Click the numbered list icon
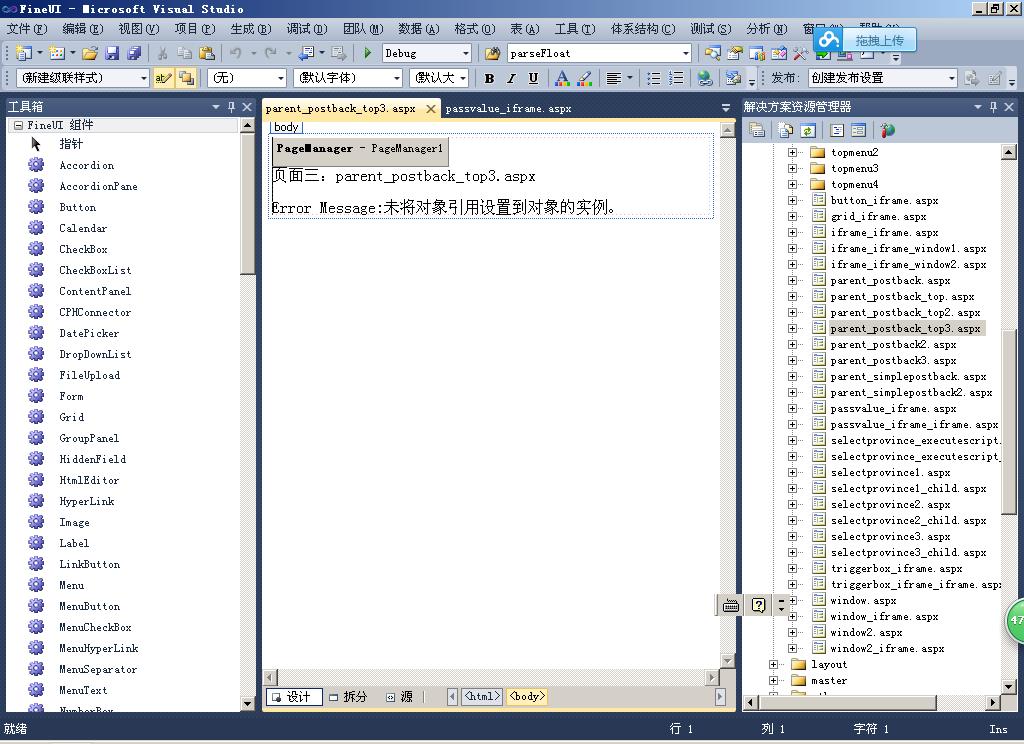The width and height of the screenshot is (1024, 744). point(676,78)
